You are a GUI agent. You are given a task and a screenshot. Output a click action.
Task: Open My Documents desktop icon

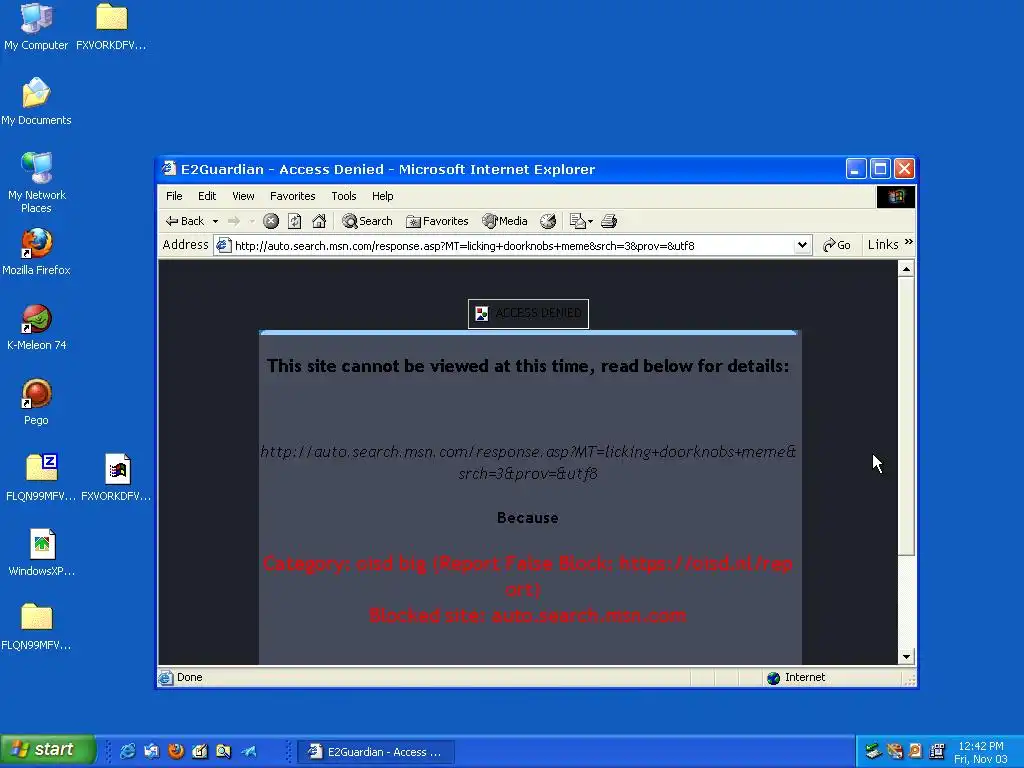[36, 101]
